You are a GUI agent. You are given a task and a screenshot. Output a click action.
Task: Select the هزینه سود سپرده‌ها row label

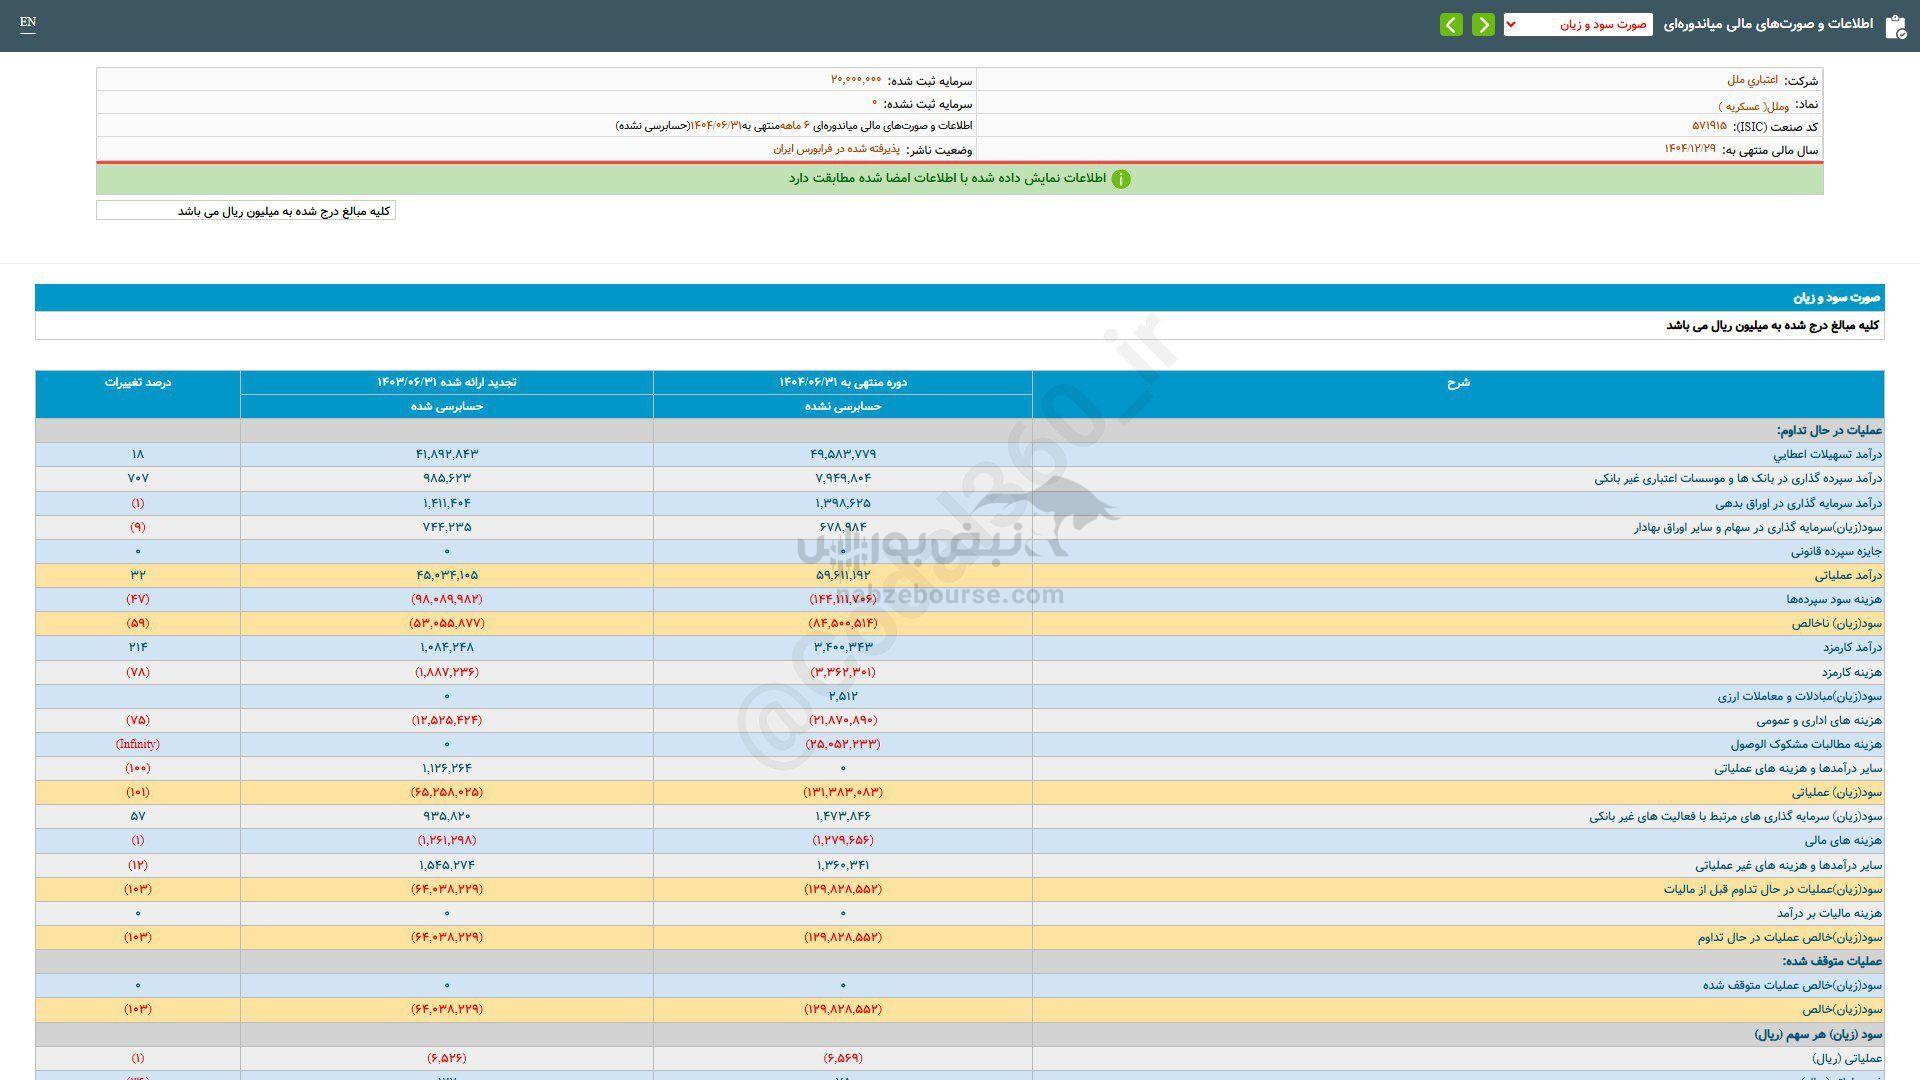tap(1834, 599)
